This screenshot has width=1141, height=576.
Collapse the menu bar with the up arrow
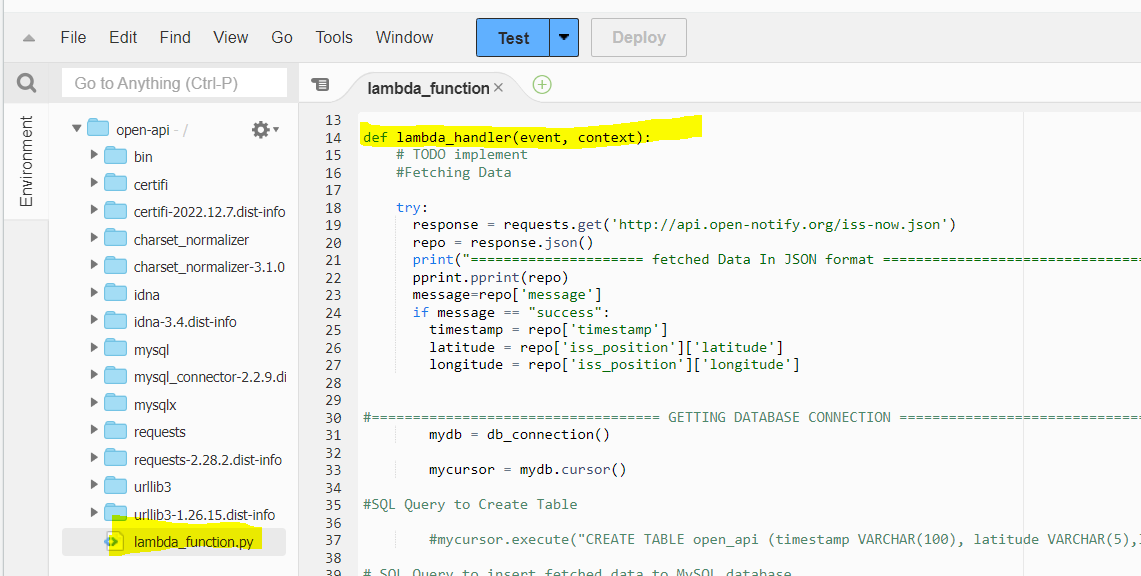(29, 38)
